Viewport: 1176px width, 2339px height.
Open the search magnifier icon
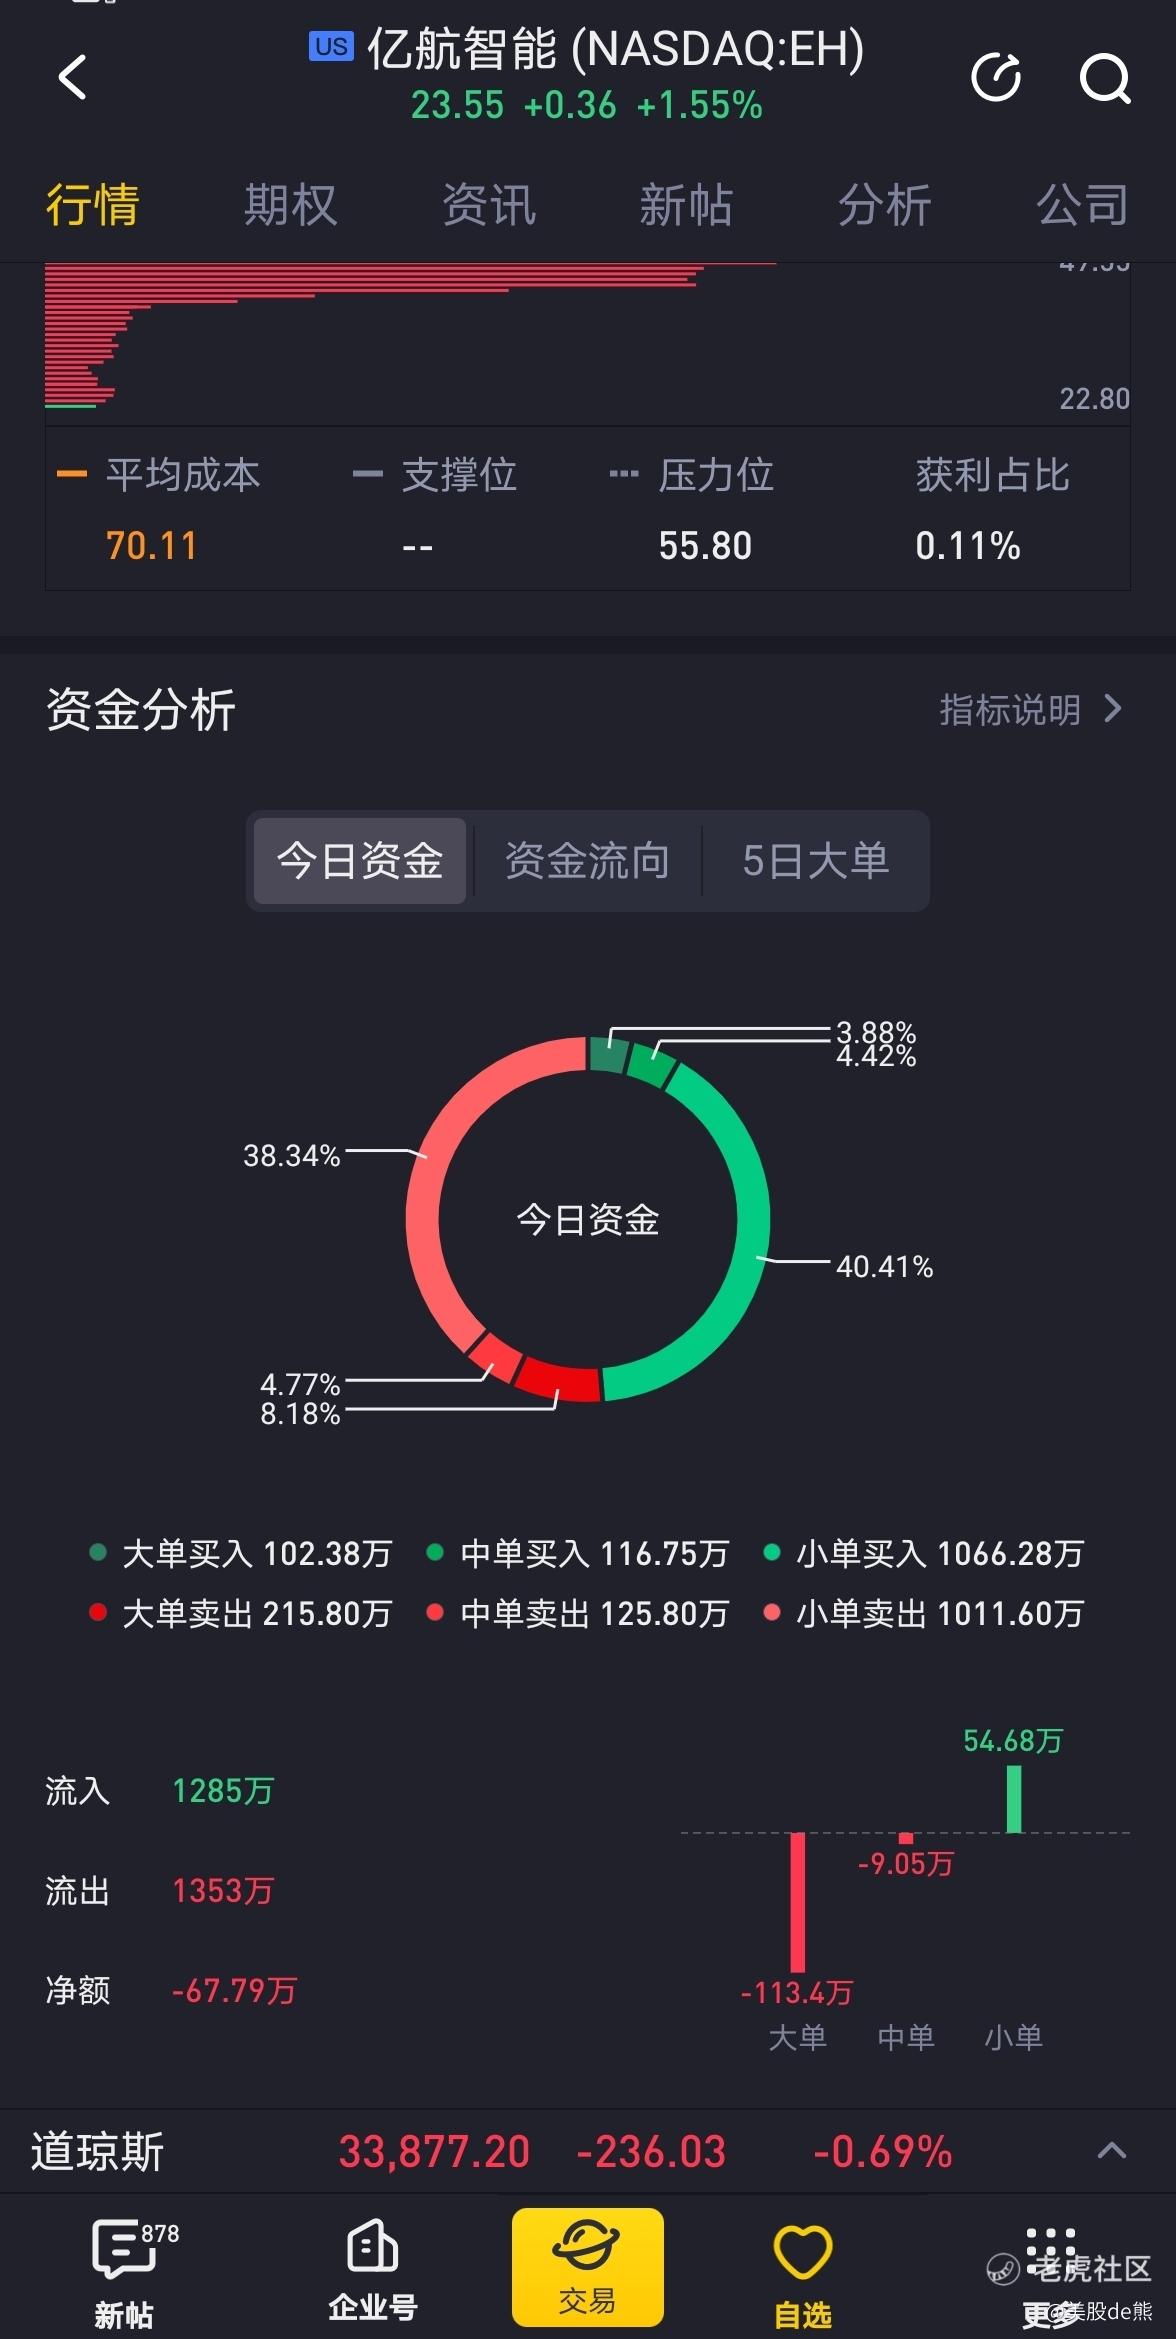1104,78
